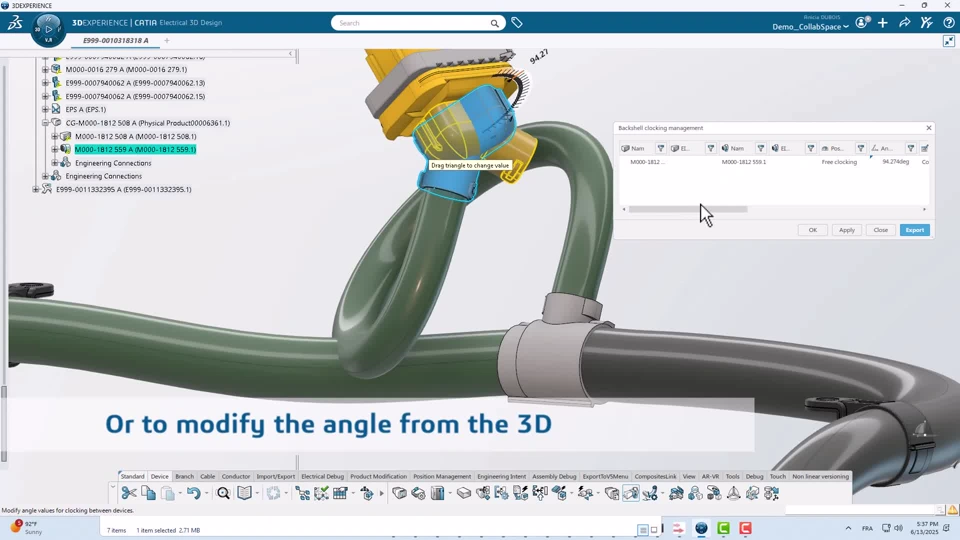Click the collaboration tools icon in top bar
This screenshot has height=540, width=960.
tap(926, 23)
